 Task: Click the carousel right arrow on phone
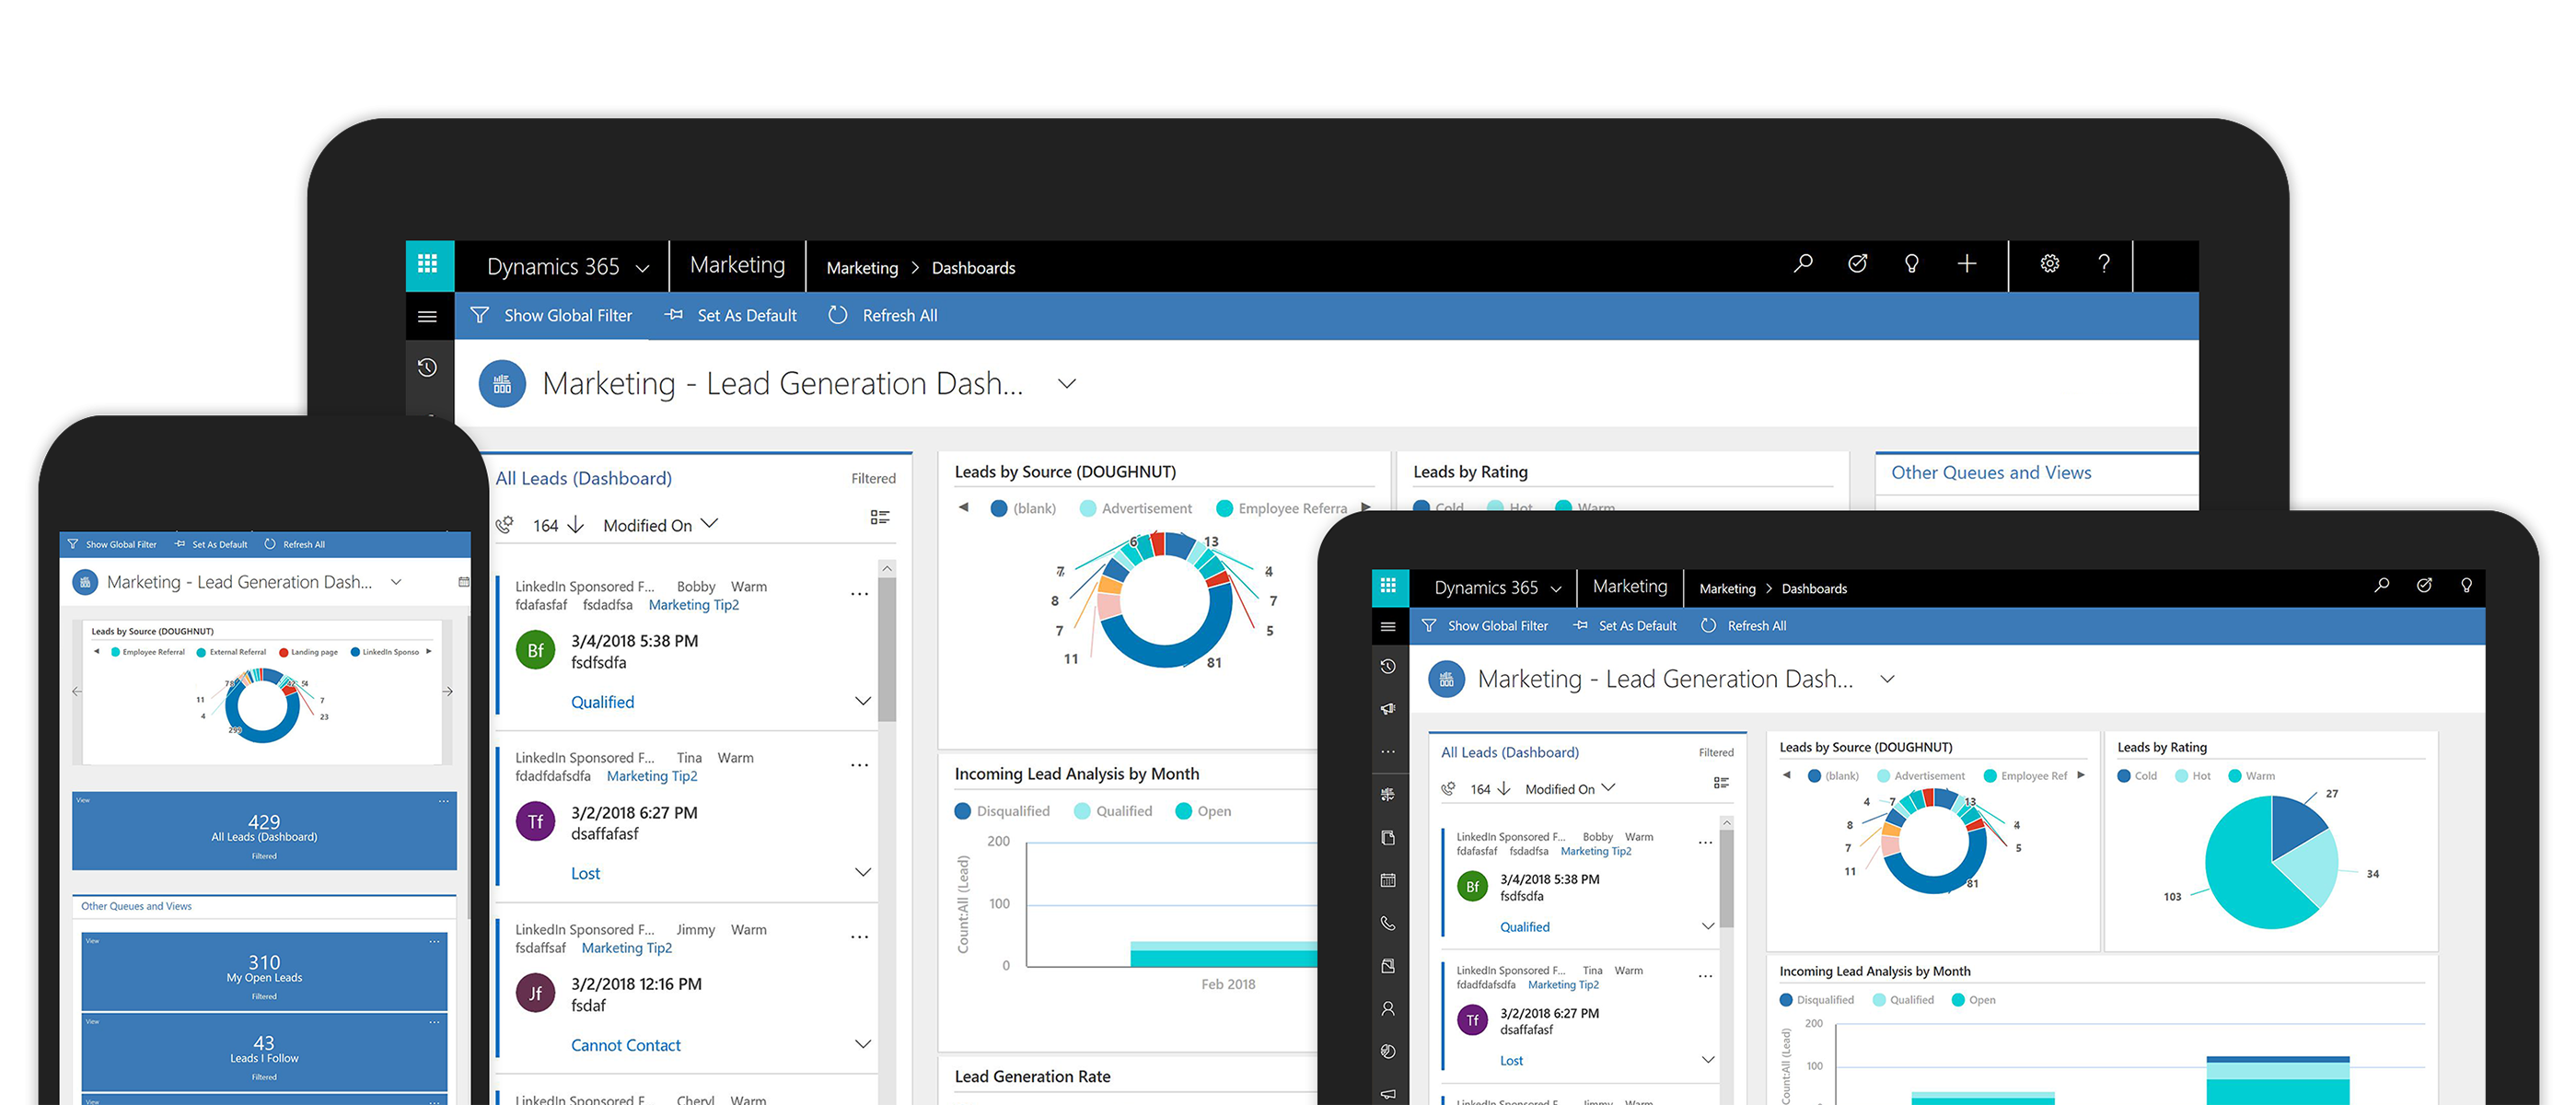[x=448, y=691]
